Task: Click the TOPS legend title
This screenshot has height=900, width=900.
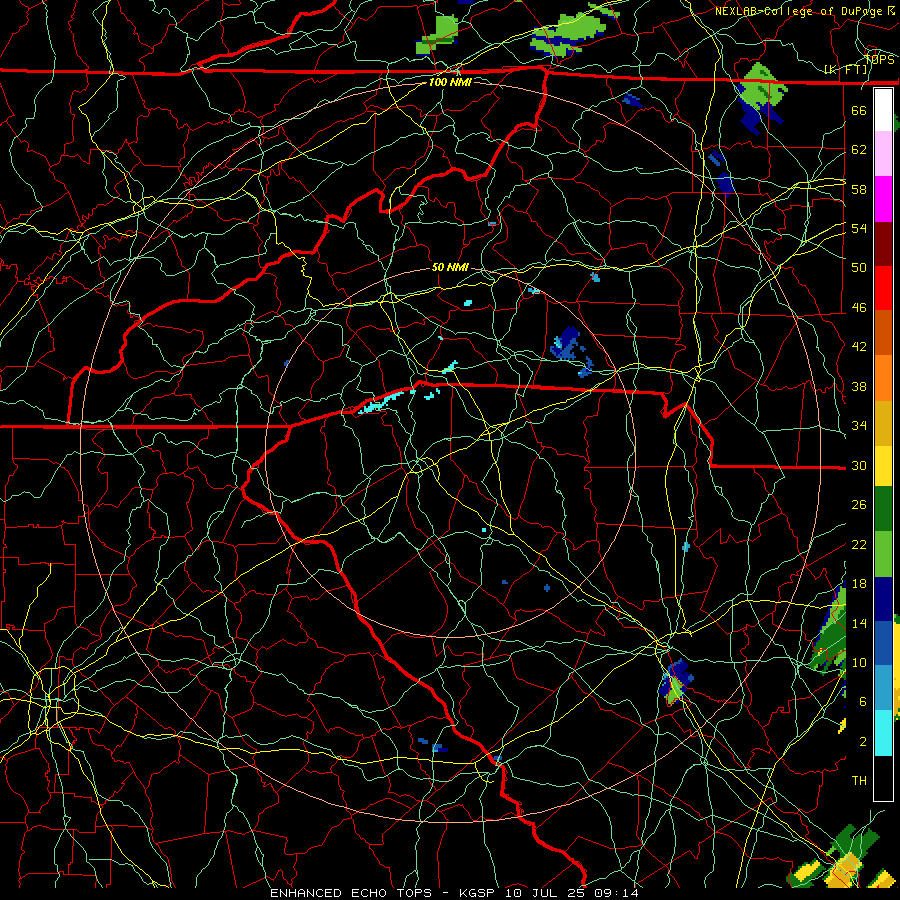Action: click(x=880, y=59)
